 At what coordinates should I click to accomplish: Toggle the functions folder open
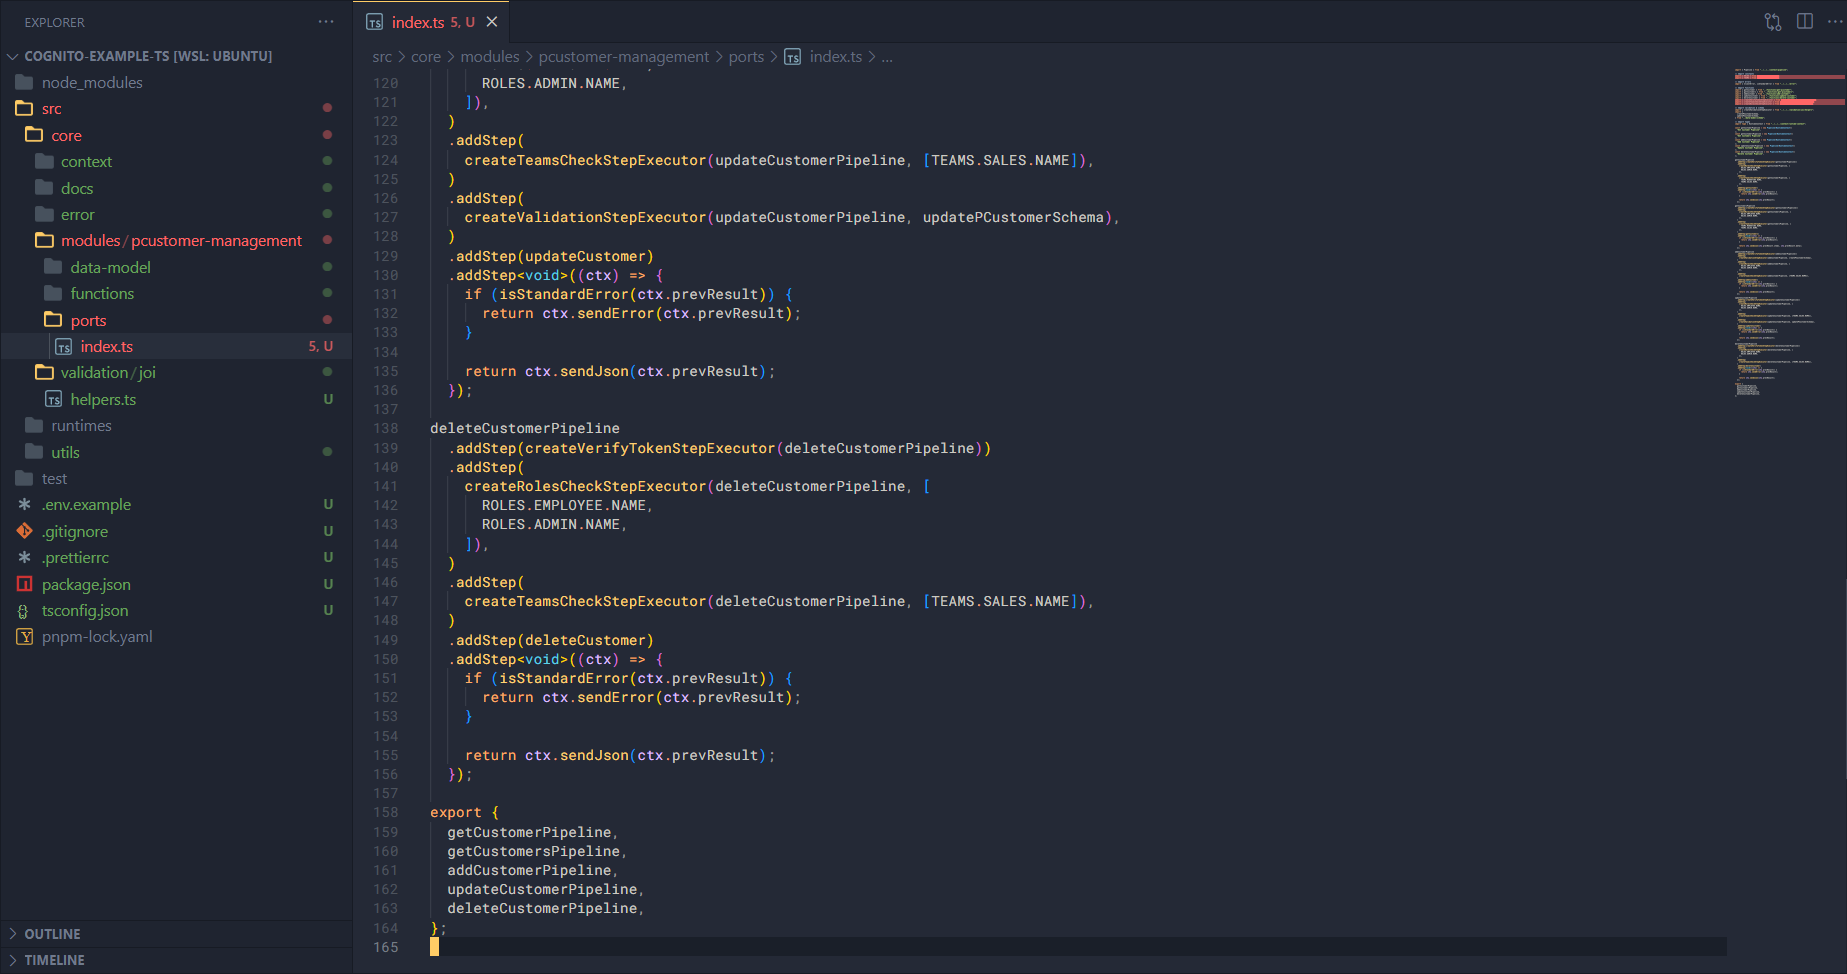tap(101, 294)
